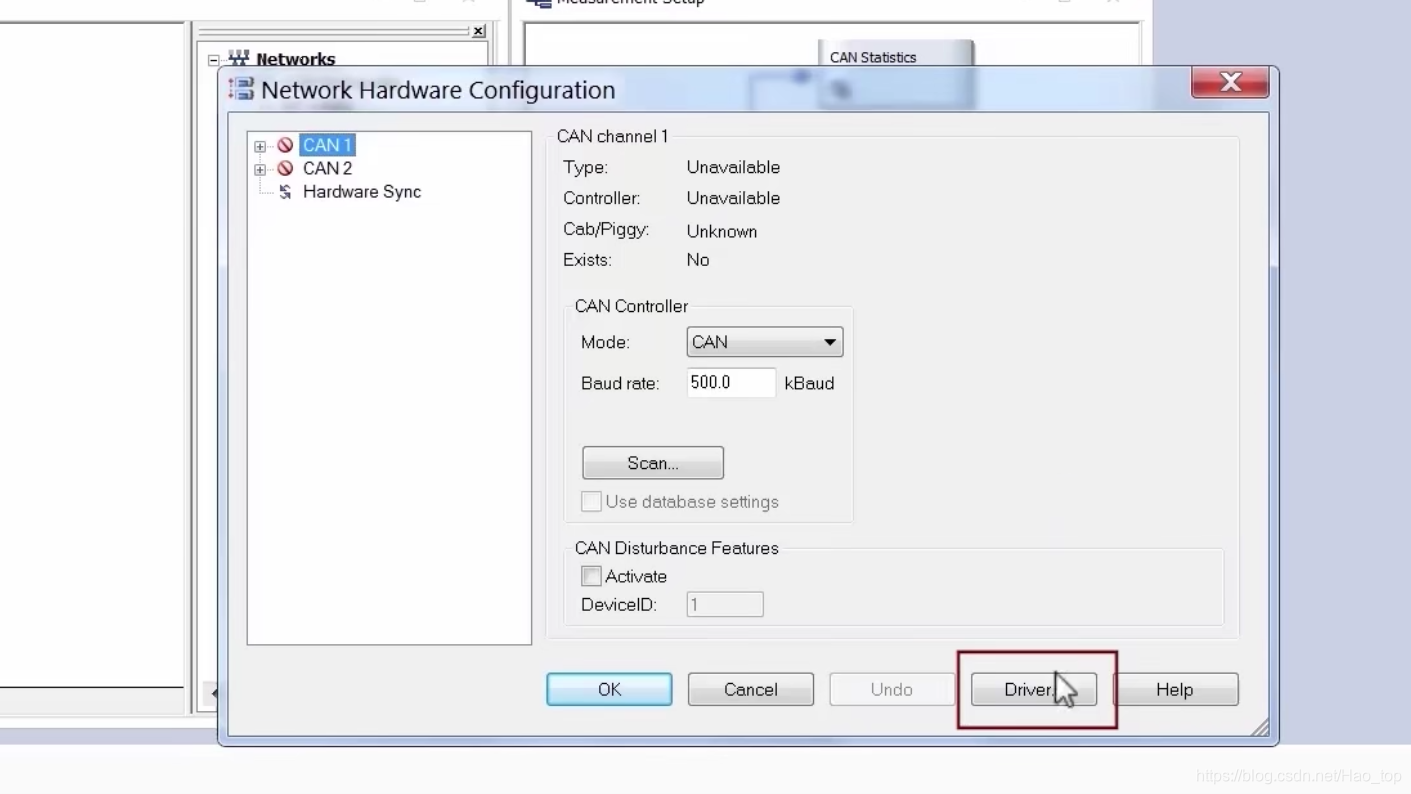Click the Unknown Cab/Piggy value
This screenshot has width=1411, height=794.
722,231
